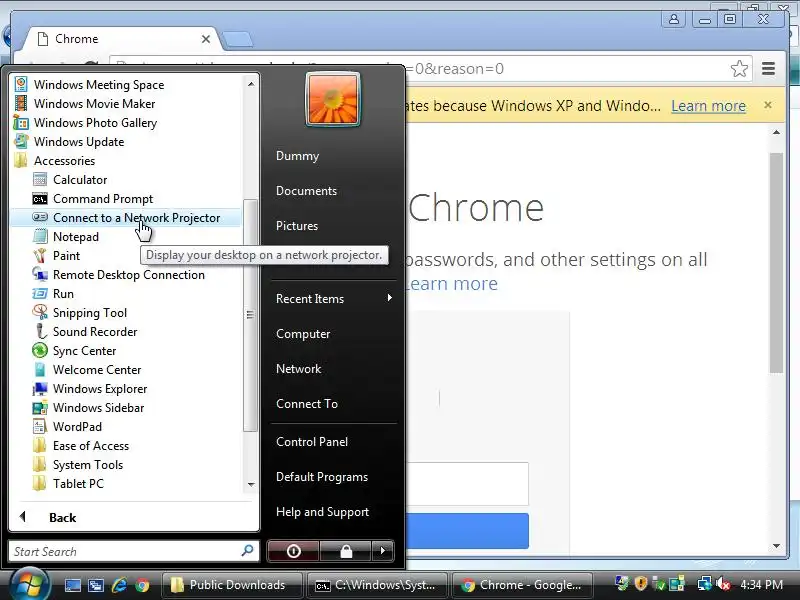Screen dimensions: 800x600
Task: Click the Windows Start orb
Action: [x=29, y=584]
